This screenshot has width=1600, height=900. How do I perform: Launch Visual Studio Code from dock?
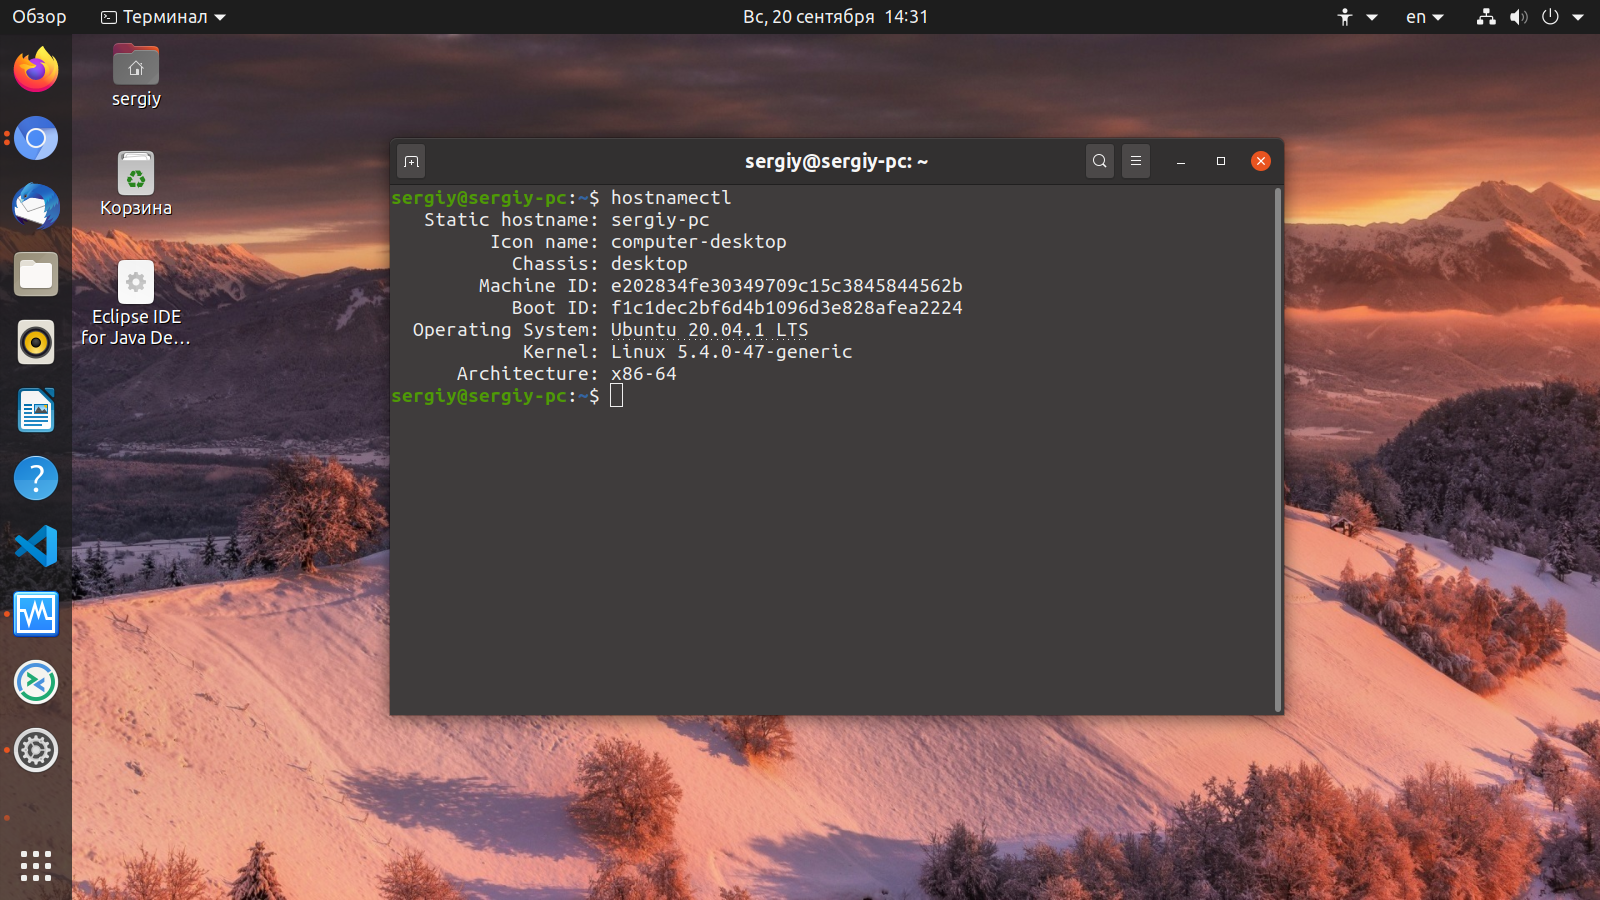tap(36, 546)
